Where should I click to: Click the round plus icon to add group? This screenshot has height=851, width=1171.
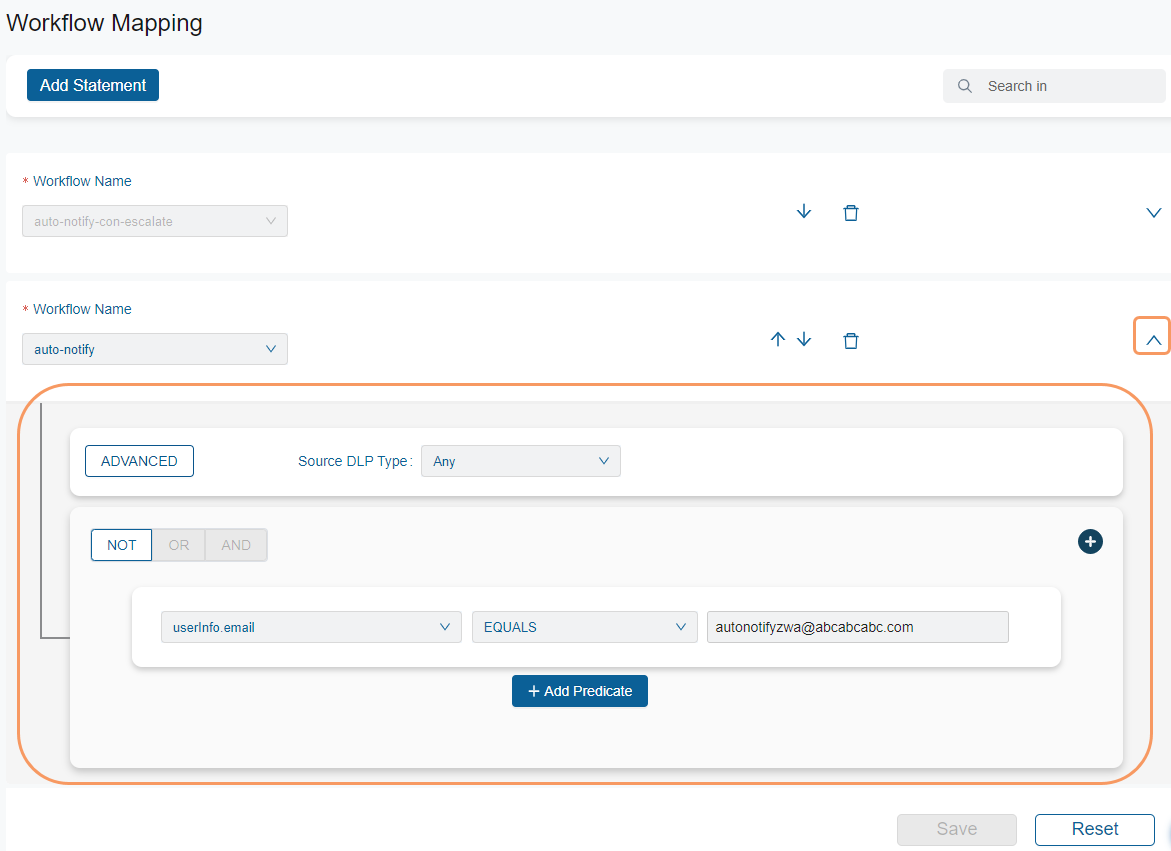[1090, 542]
